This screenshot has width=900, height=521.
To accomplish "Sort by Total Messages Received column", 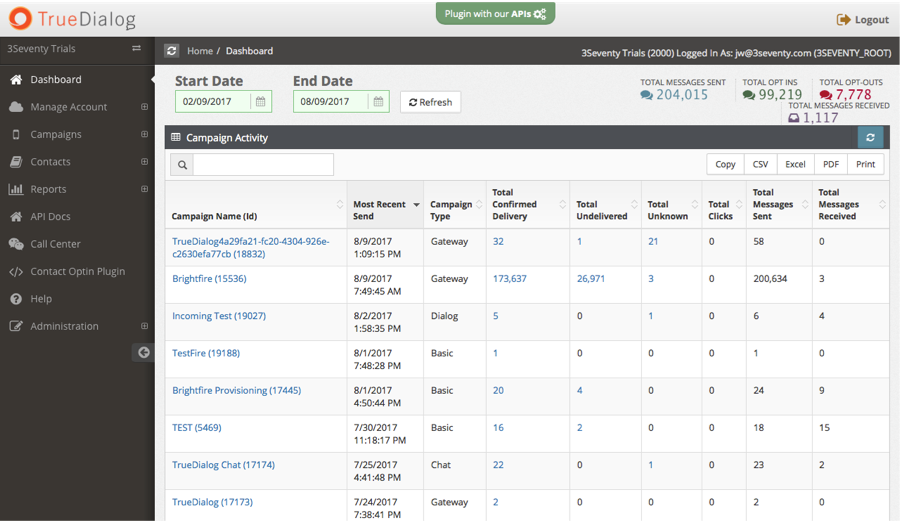I will pos(851,205).
